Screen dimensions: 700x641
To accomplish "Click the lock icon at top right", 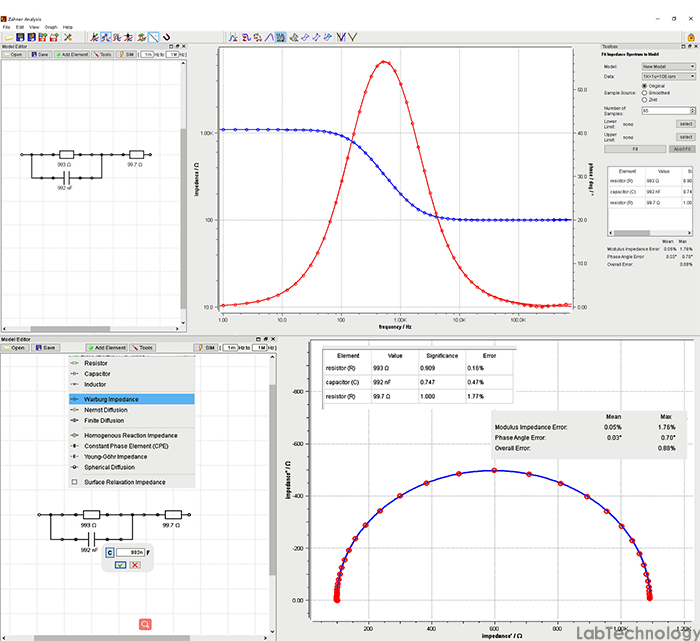I will click(x=691, y=37).
